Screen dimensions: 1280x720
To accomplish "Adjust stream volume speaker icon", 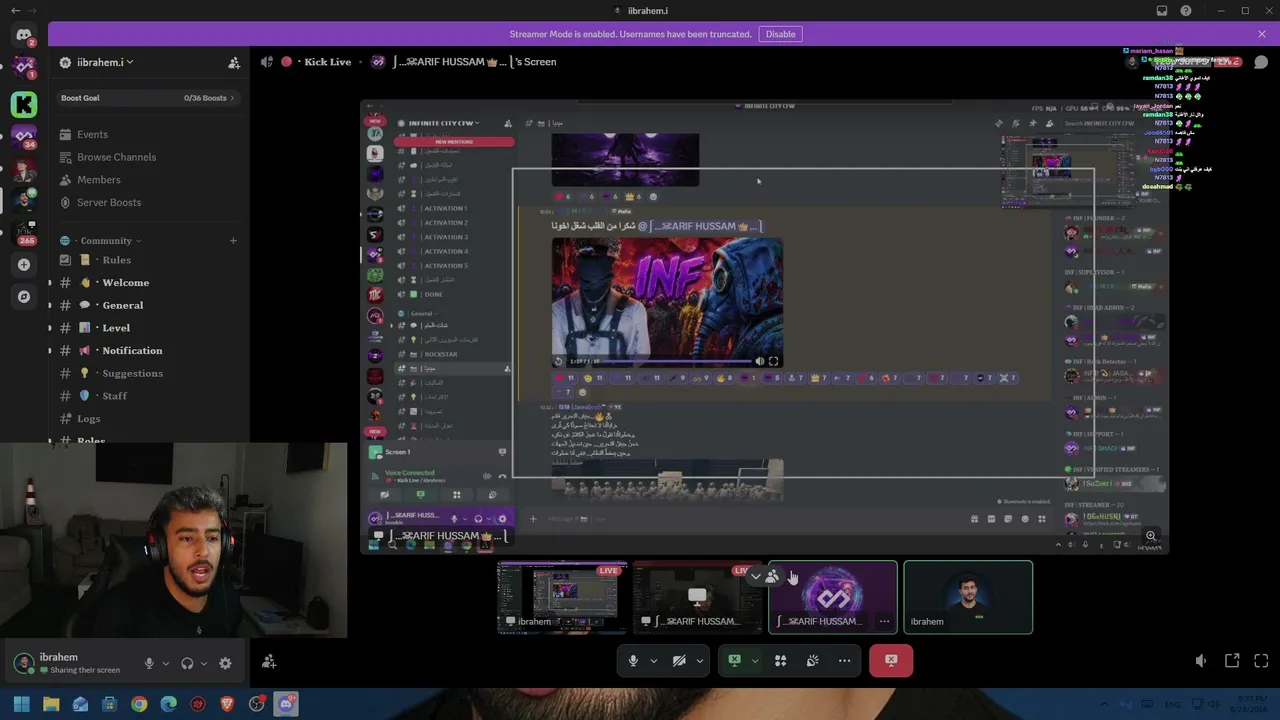I will [1201, 661].
